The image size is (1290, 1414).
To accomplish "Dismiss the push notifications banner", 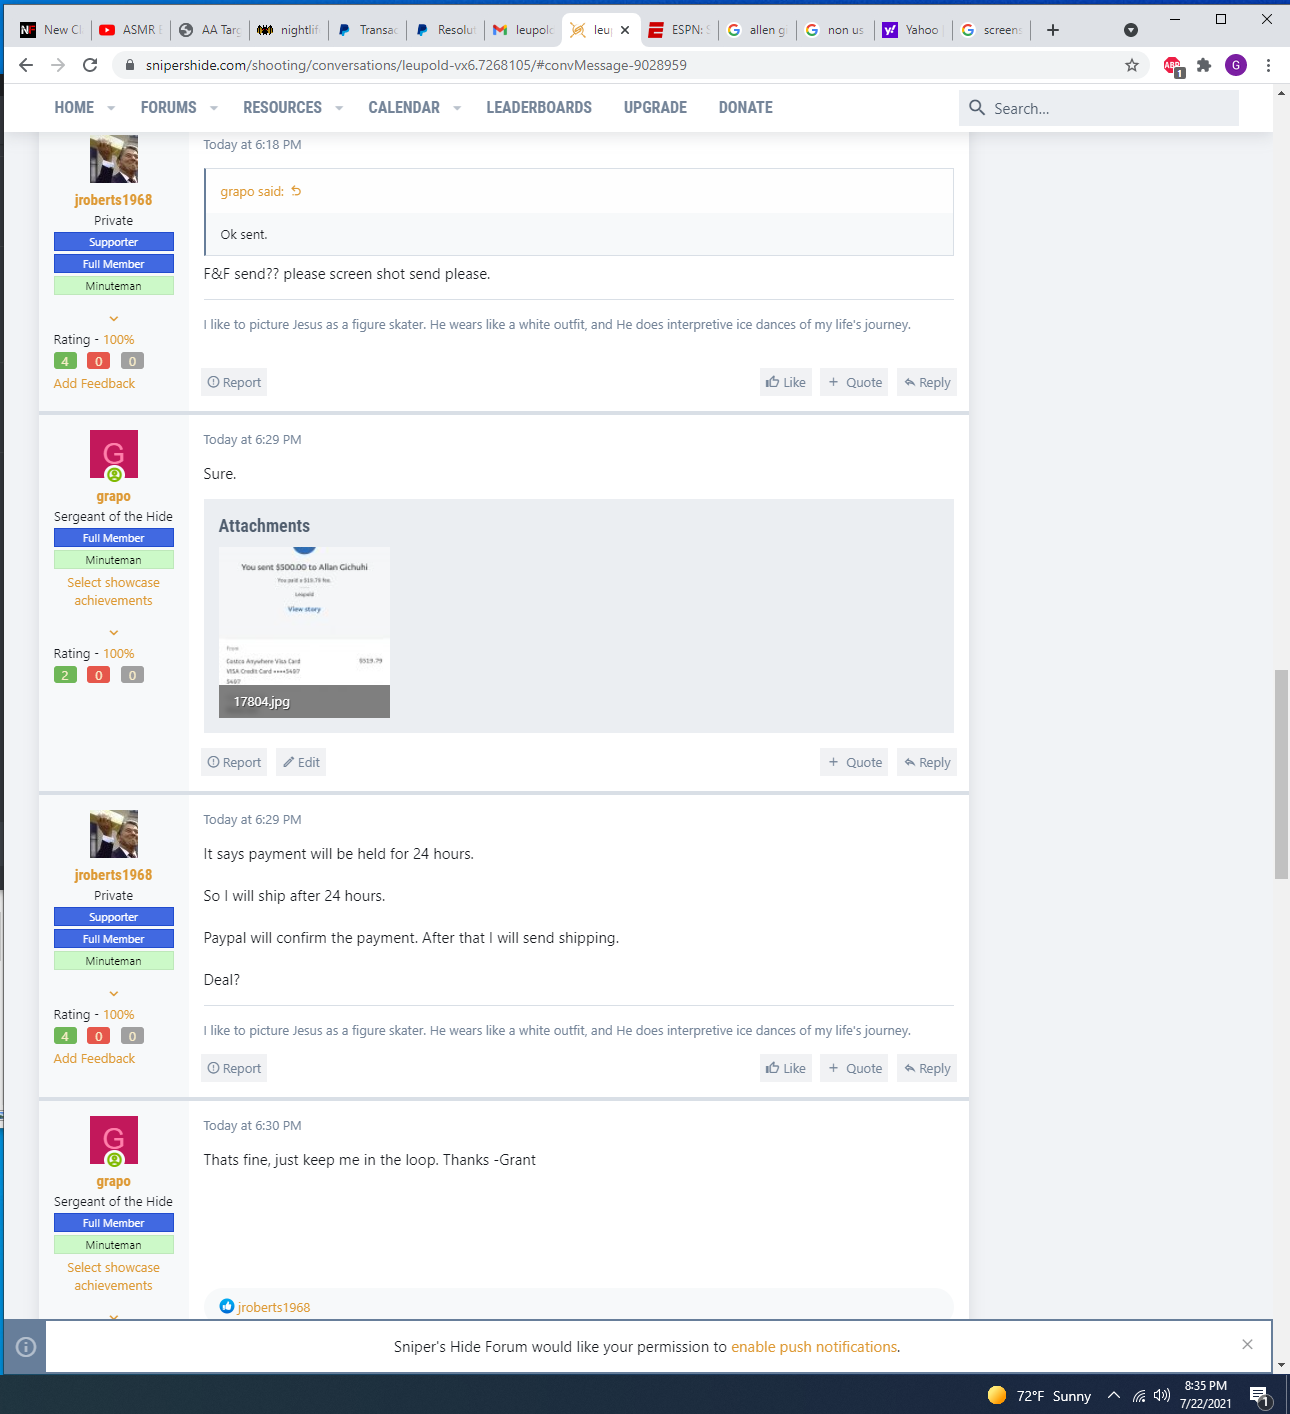I will point(1247,1345).
